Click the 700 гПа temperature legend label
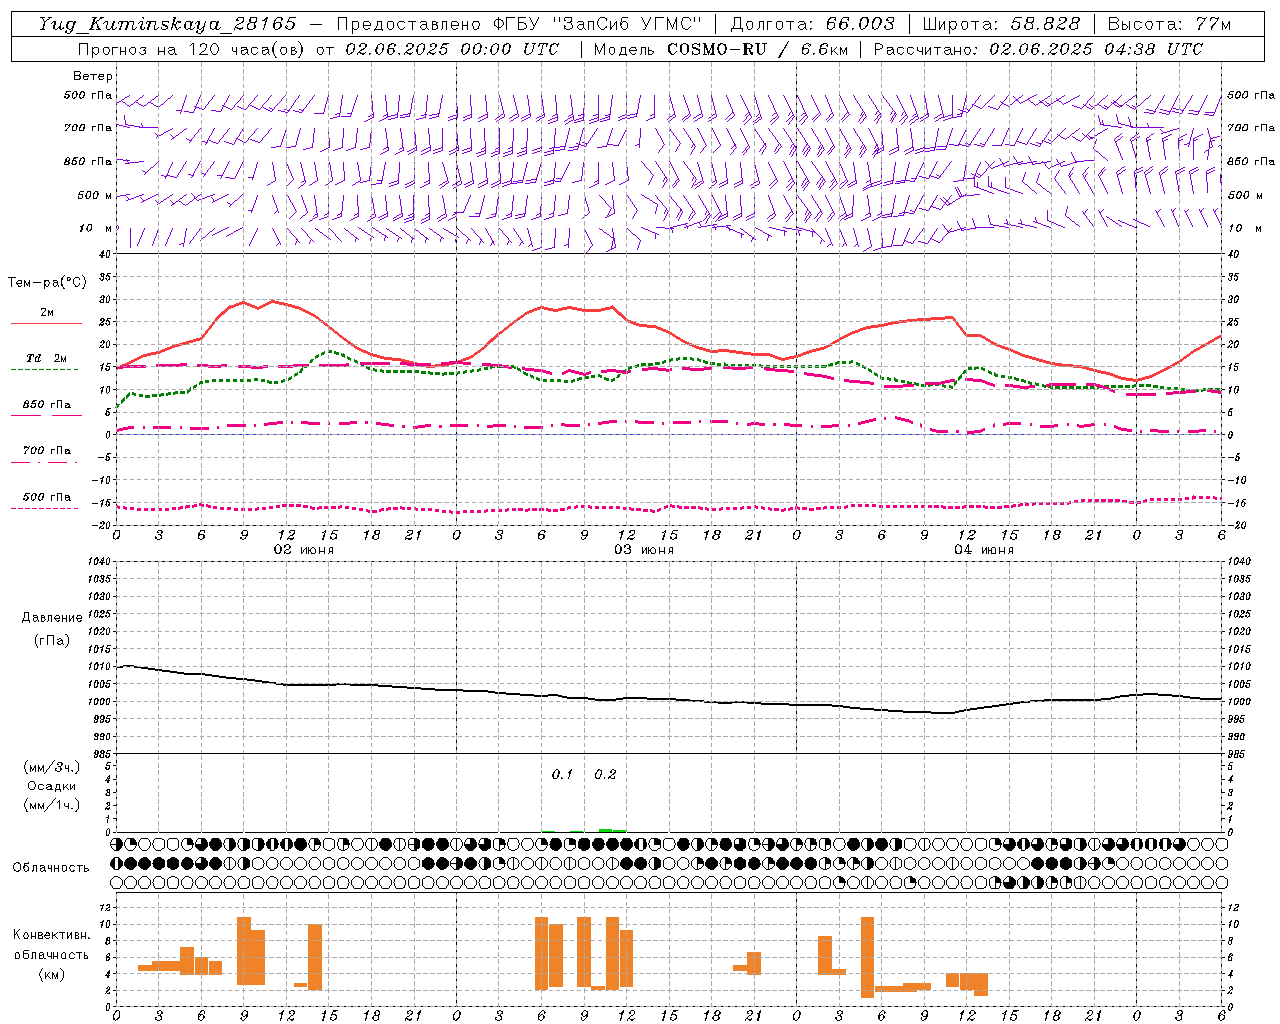The width and height of the screenshot is (1280, 1024). pos(47,451)
